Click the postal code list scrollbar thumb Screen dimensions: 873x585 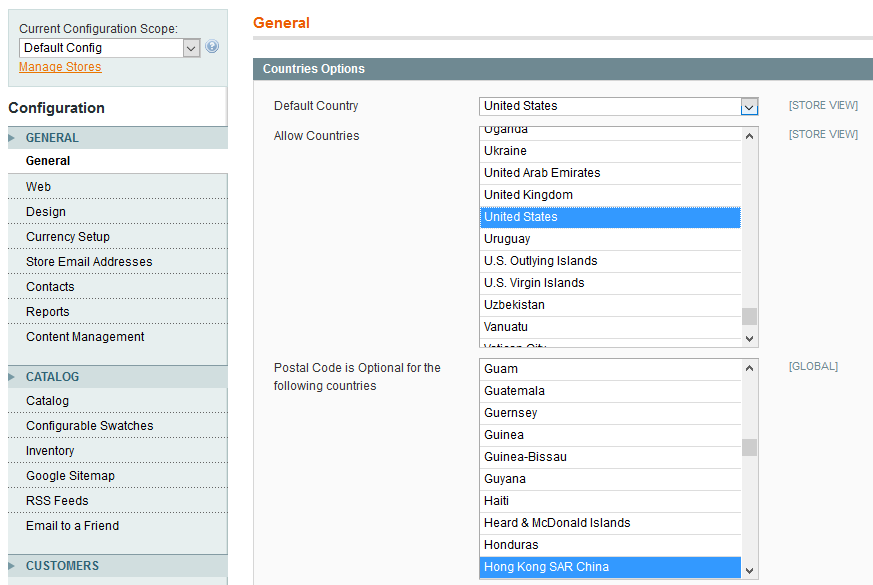(749, 447)
